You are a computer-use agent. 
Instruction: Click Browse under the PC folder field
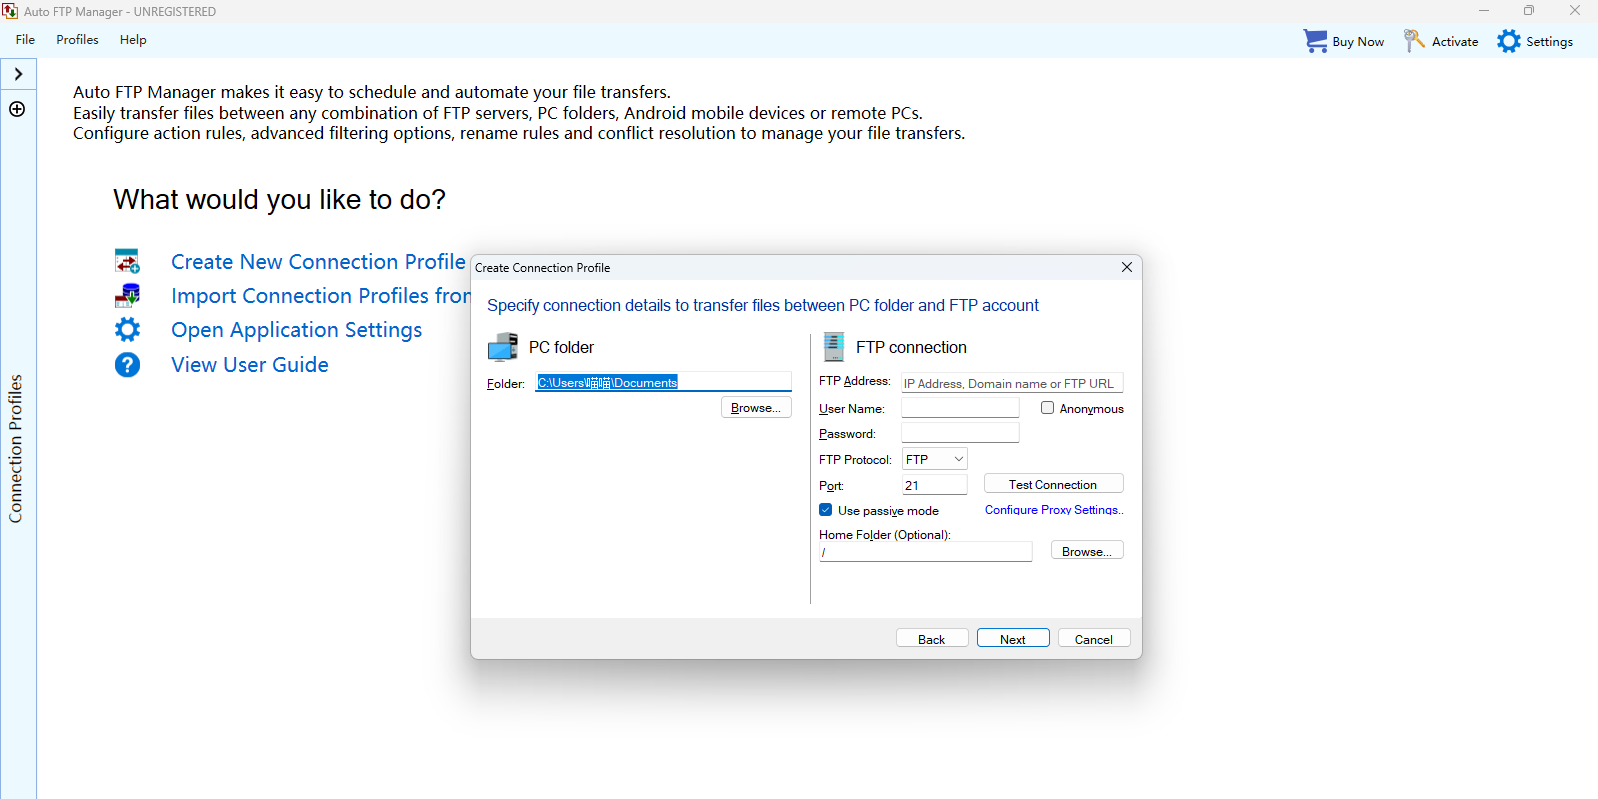[x=756, y=408]
